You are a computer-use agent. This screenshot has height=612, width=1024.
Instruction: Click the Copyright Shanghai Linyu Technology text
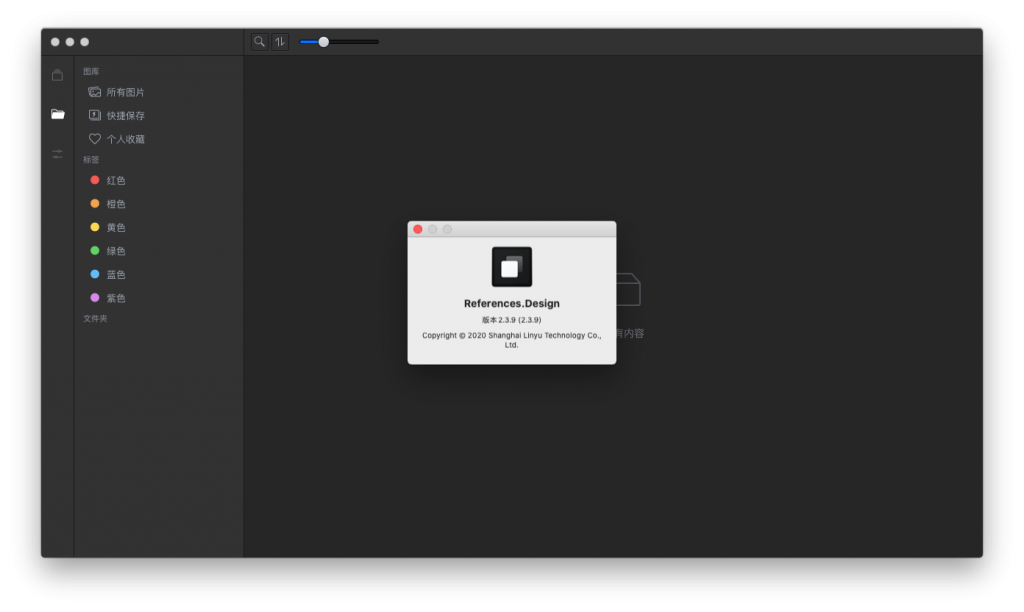511,340
